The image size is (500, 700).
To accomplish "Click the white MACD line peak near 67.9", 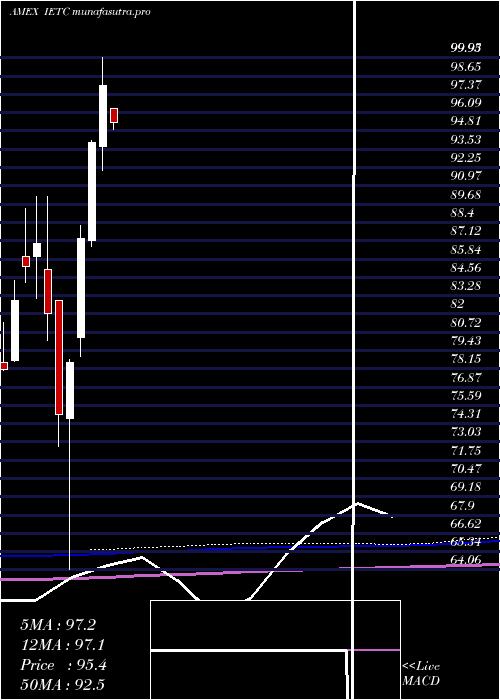I will pyautogui.click(x=357, y=504).
